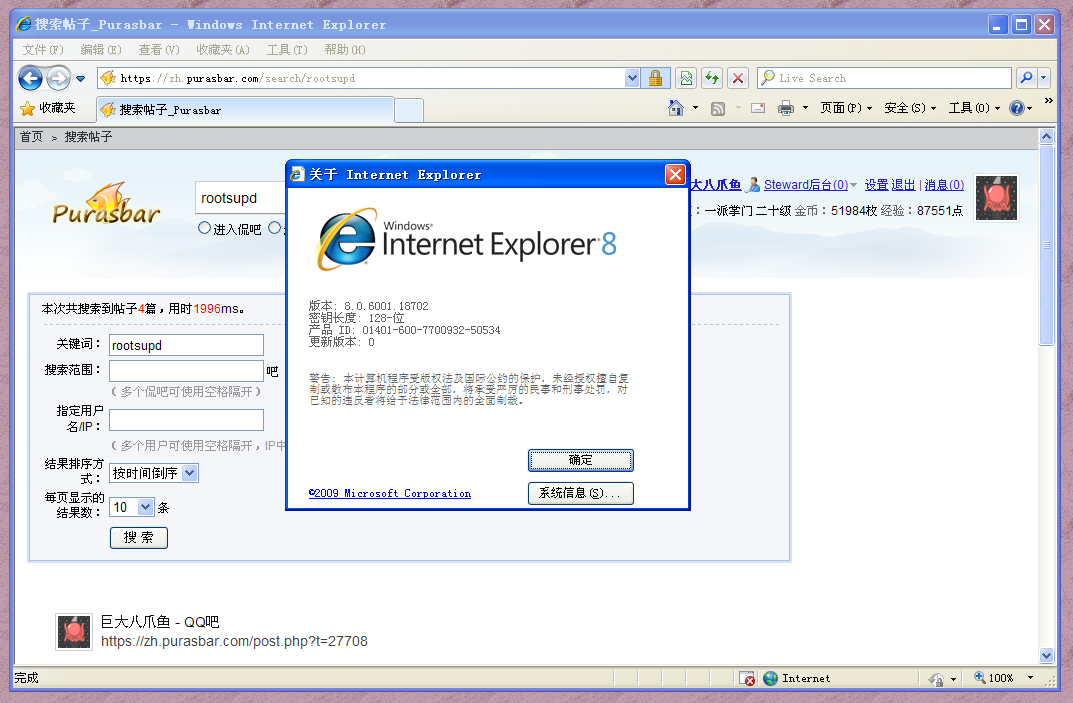Screen dimensions: 1073x703
Task: Open the results-per-page 10 dropdown
Action: pyautogui.click(x=132, y=507)
